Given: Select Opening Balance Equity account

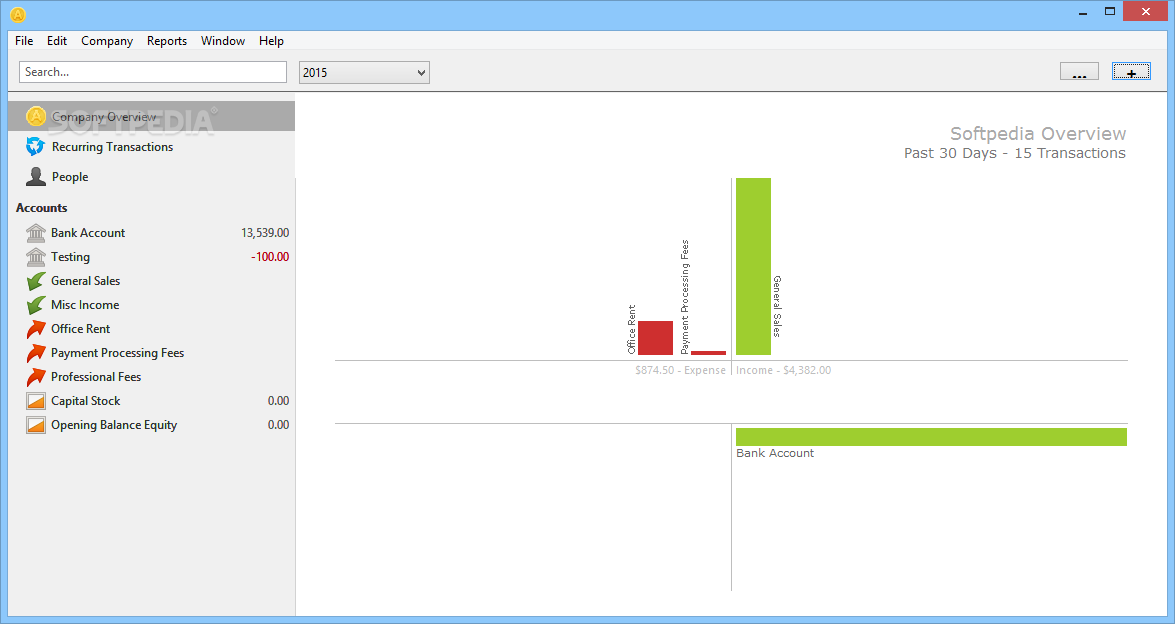Looking at the screenshot, I should pyautogui.click(x=151, y=425).
